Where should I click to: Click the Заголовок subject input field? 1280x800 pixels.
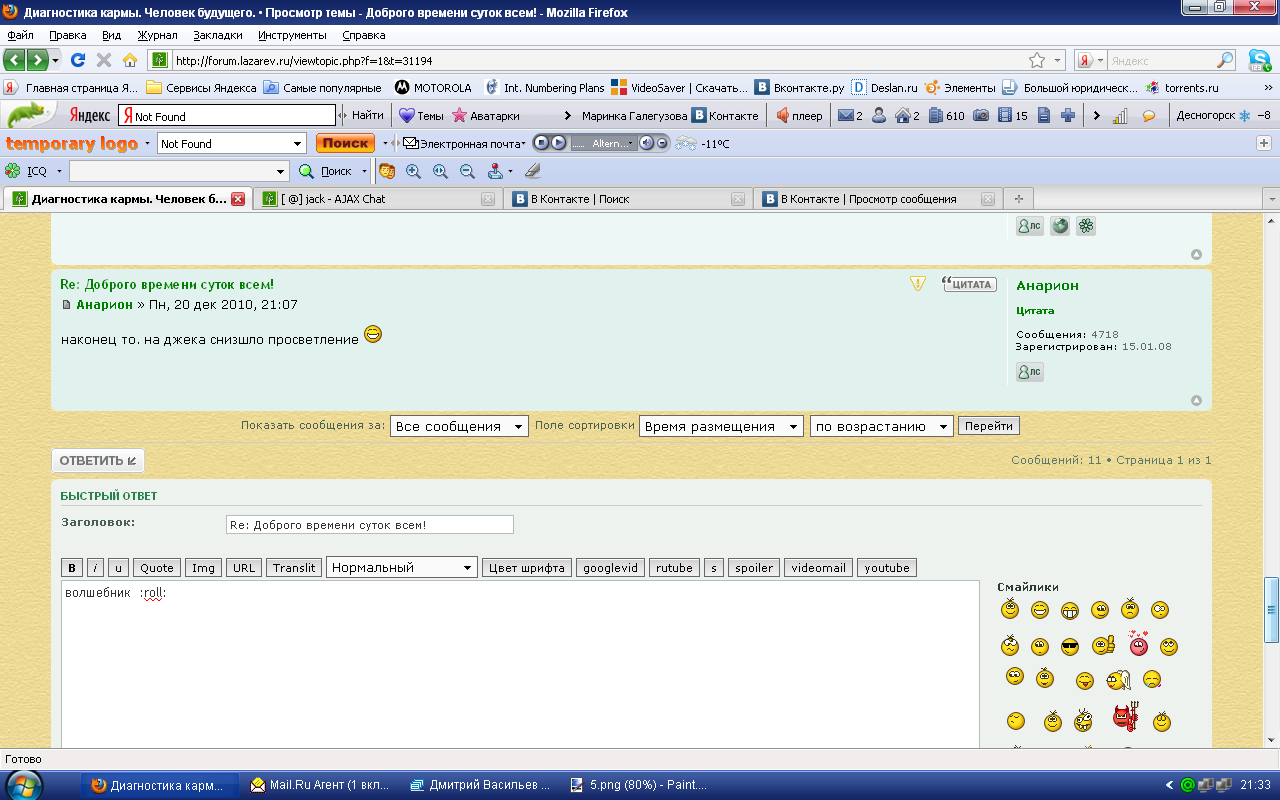pyautogui.click(x=369, y=525)
